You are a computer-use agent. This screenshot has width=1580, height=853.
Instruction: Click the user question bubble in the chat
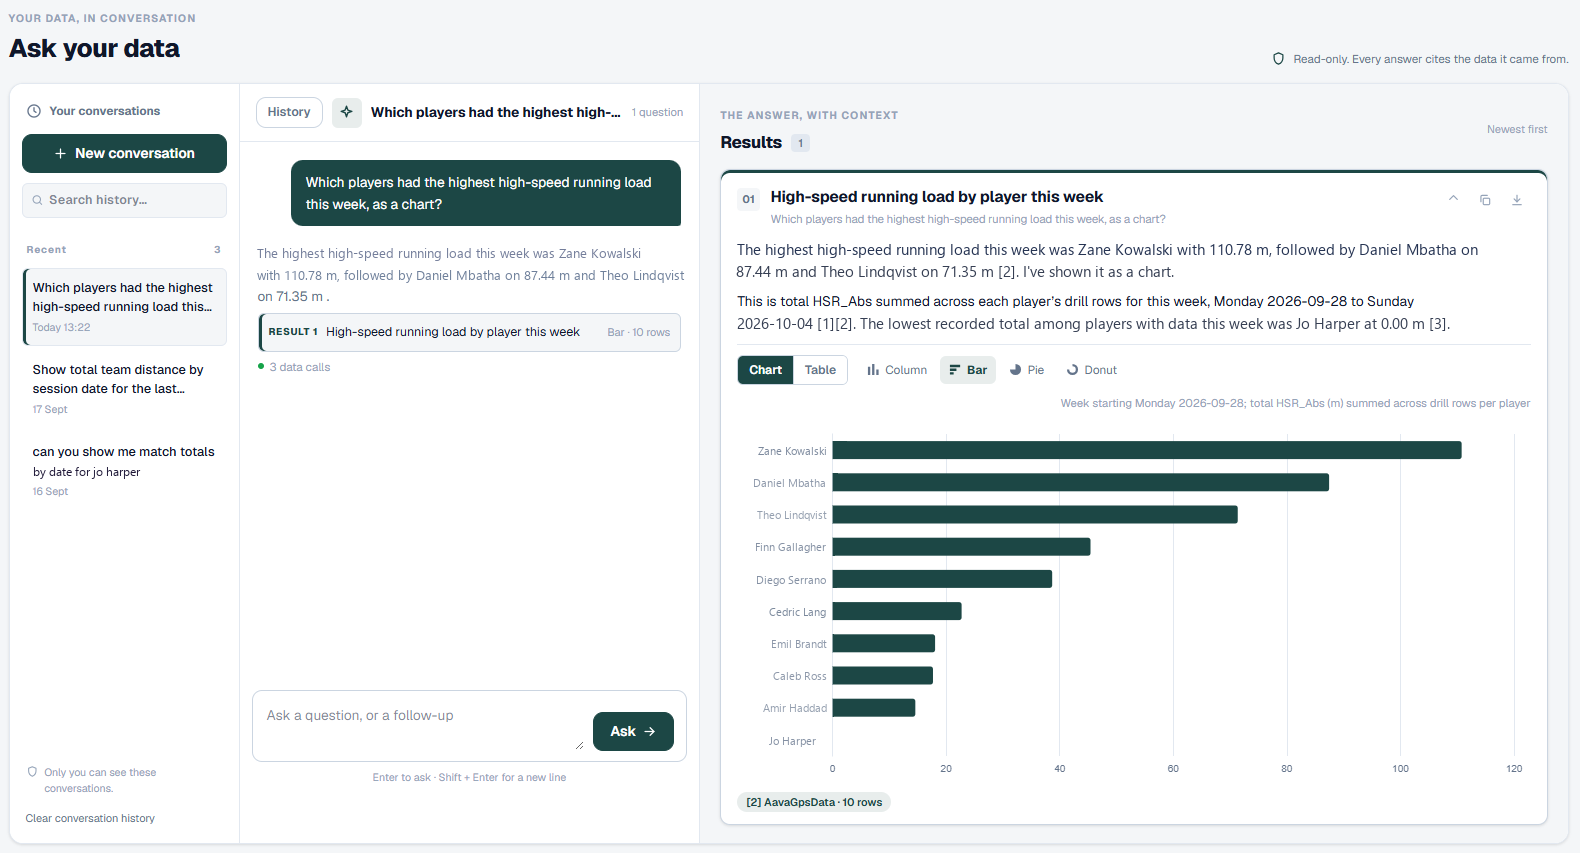coord(486,193)
